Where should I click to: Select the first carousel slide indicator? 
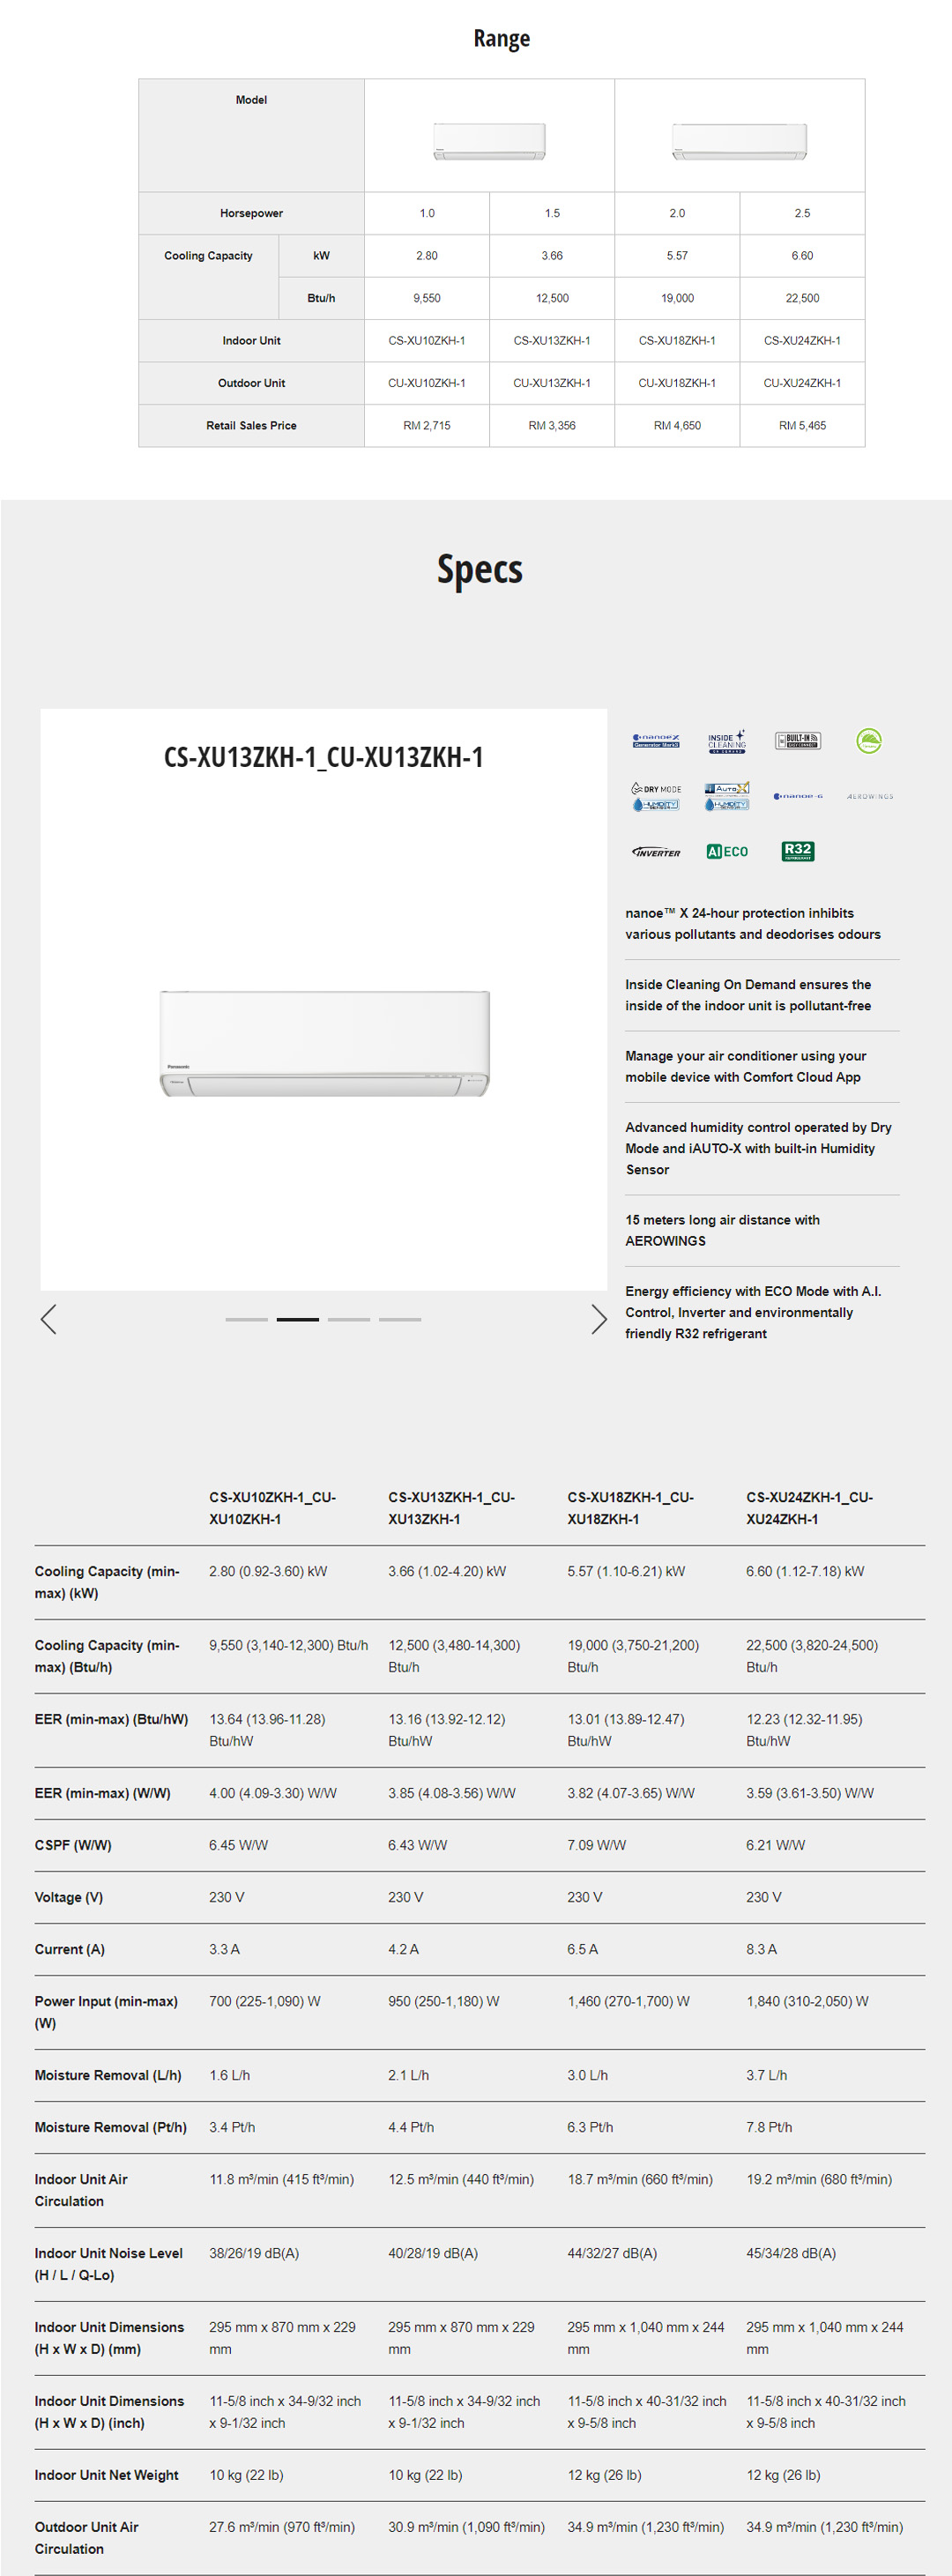[246, 1320]
